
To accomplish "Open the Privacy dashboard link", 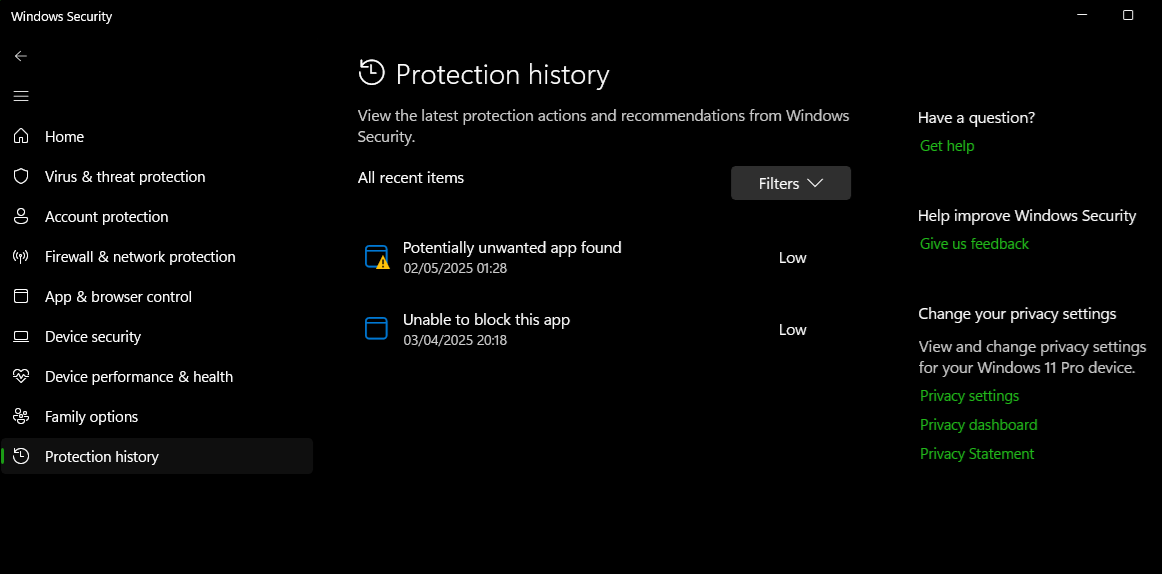I will pos(978,425).
